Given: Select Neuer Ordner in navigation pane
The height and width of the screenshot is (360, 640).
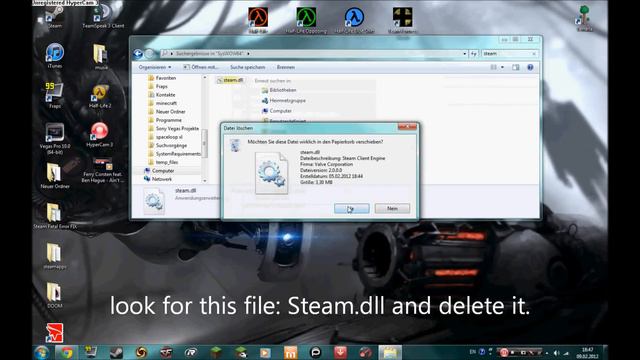Looking at the screenshot, I should 167,111.
